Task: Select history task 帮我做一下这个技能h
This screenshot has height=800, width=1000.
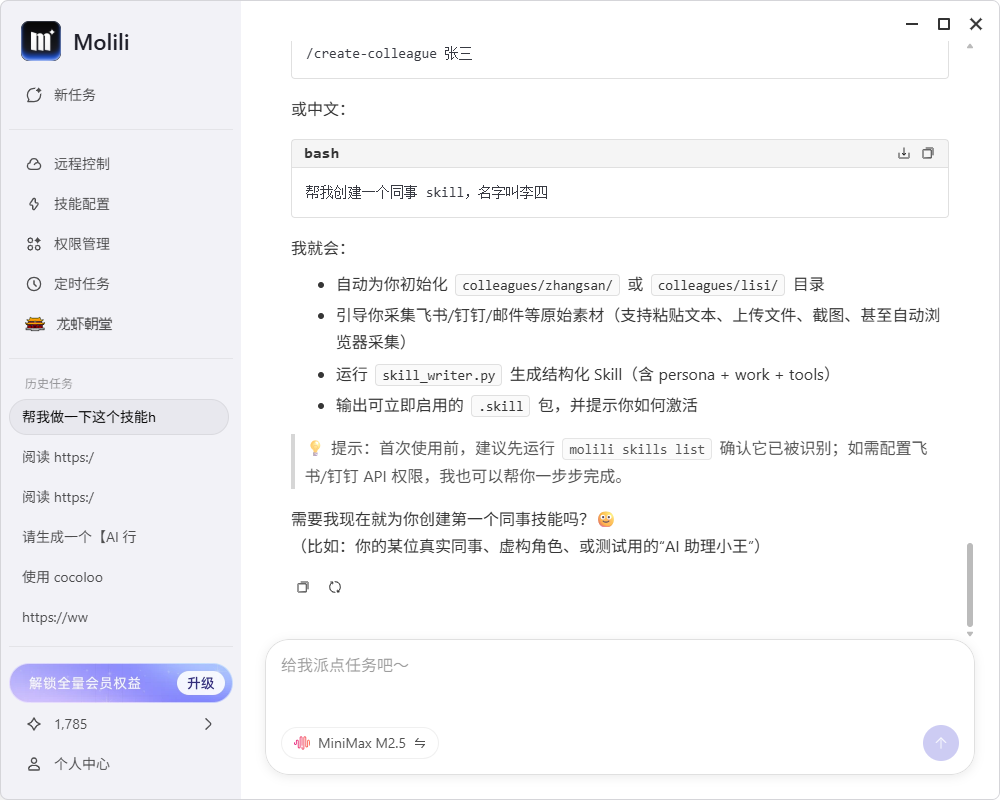Action: pyautogui.click(x=118, y=417)
